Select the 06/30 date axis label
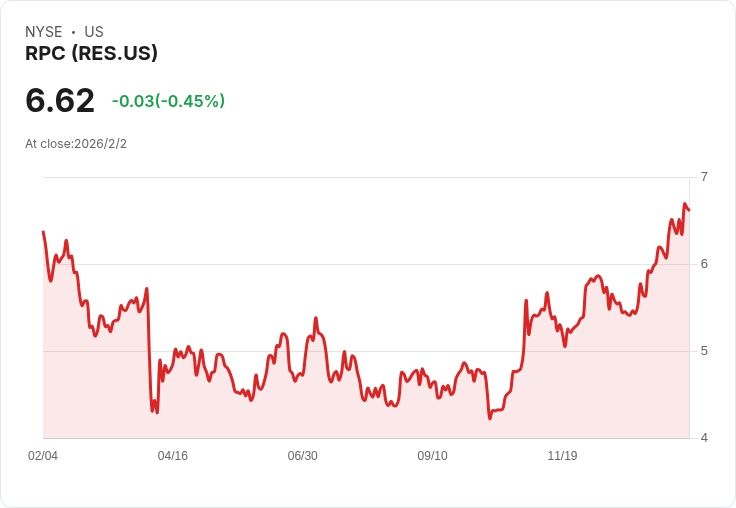Viewport: 736px width, 508px height. pos(303,456)
